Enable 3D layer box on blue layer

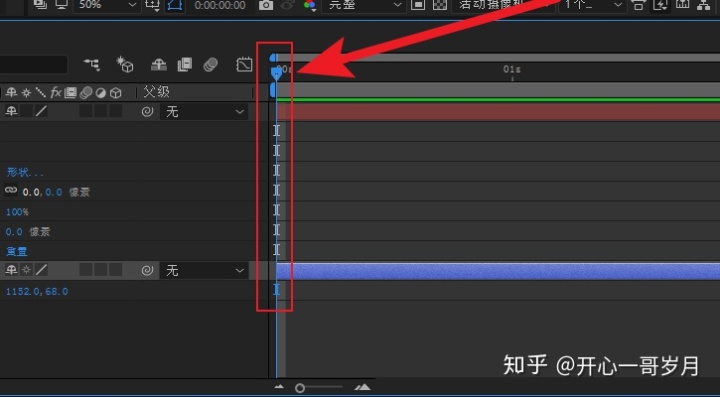pos(116,270)
